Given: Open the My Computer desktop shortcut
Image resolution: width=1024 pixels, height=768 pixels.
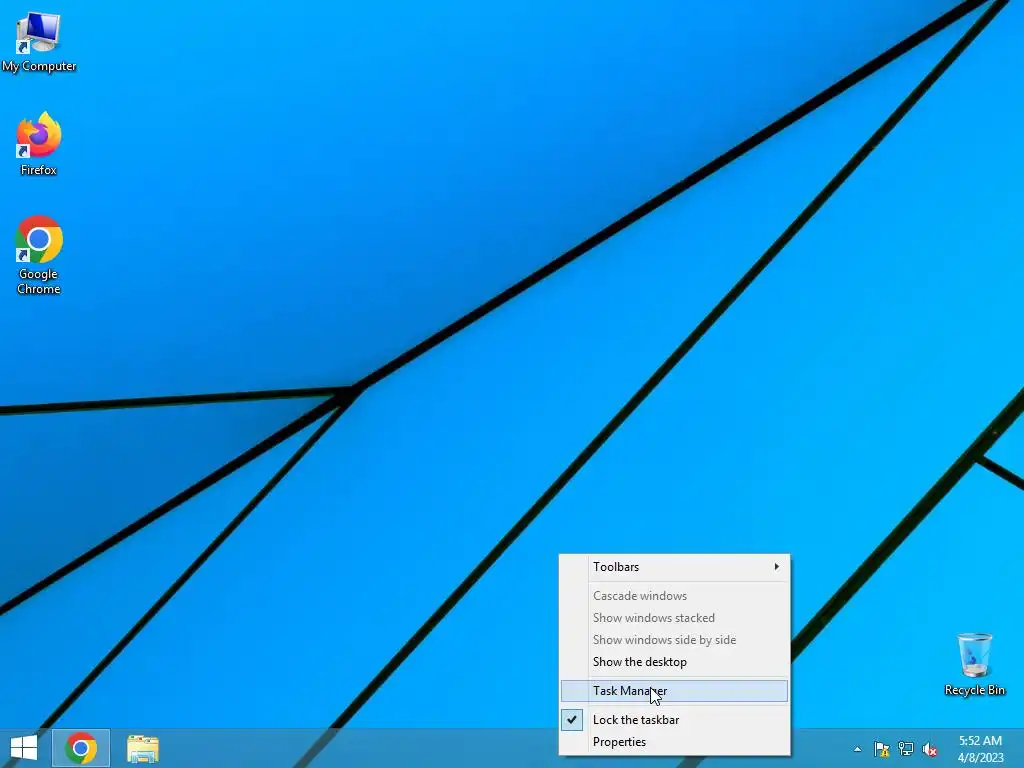Looking at the screenshot, I should tap(39, 40).
